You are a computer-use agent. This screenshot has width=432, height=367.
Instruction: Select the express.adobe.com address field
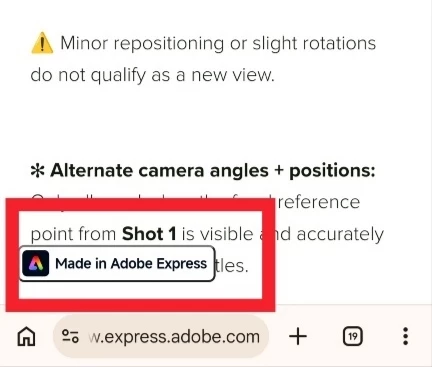pyautogui.click(x=161, y=336)
